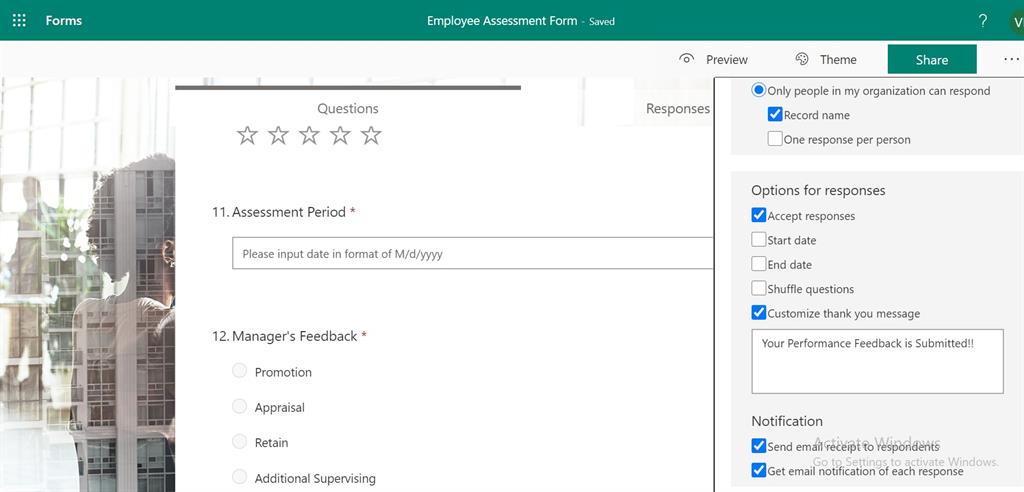This screenshot has width=1024, height=492.
Task: Select the fifth rating star
Action: (371, 135)
